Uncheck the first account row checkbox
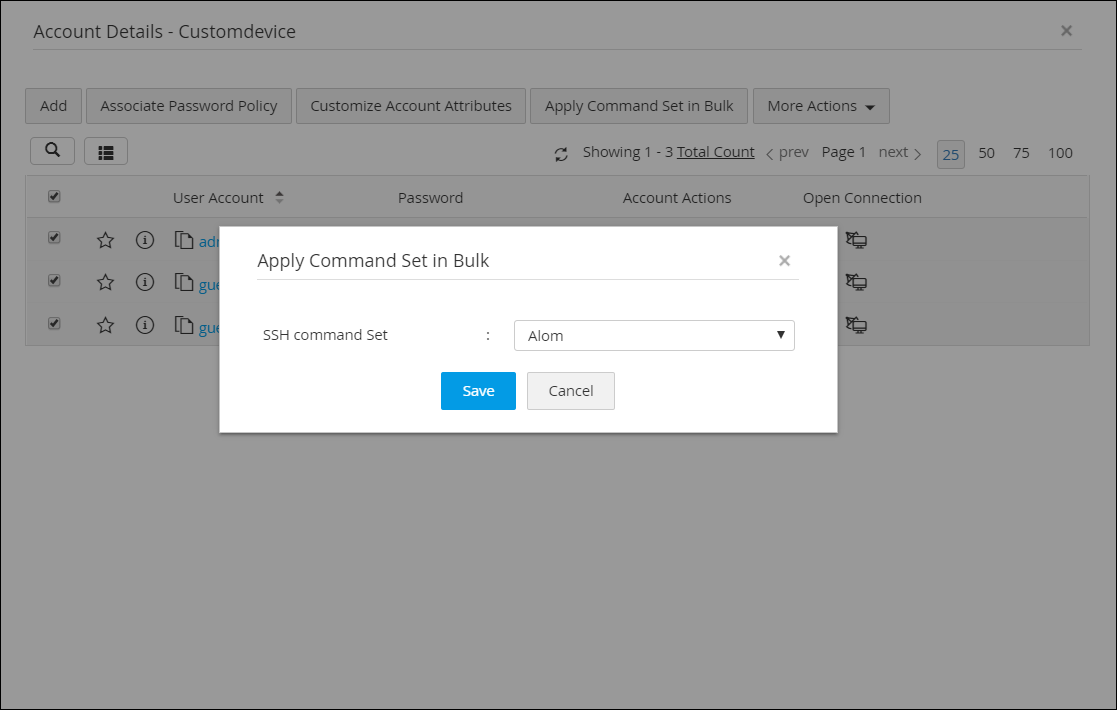The width and height of the screenshot is (1117, 710). pos(54,238)
